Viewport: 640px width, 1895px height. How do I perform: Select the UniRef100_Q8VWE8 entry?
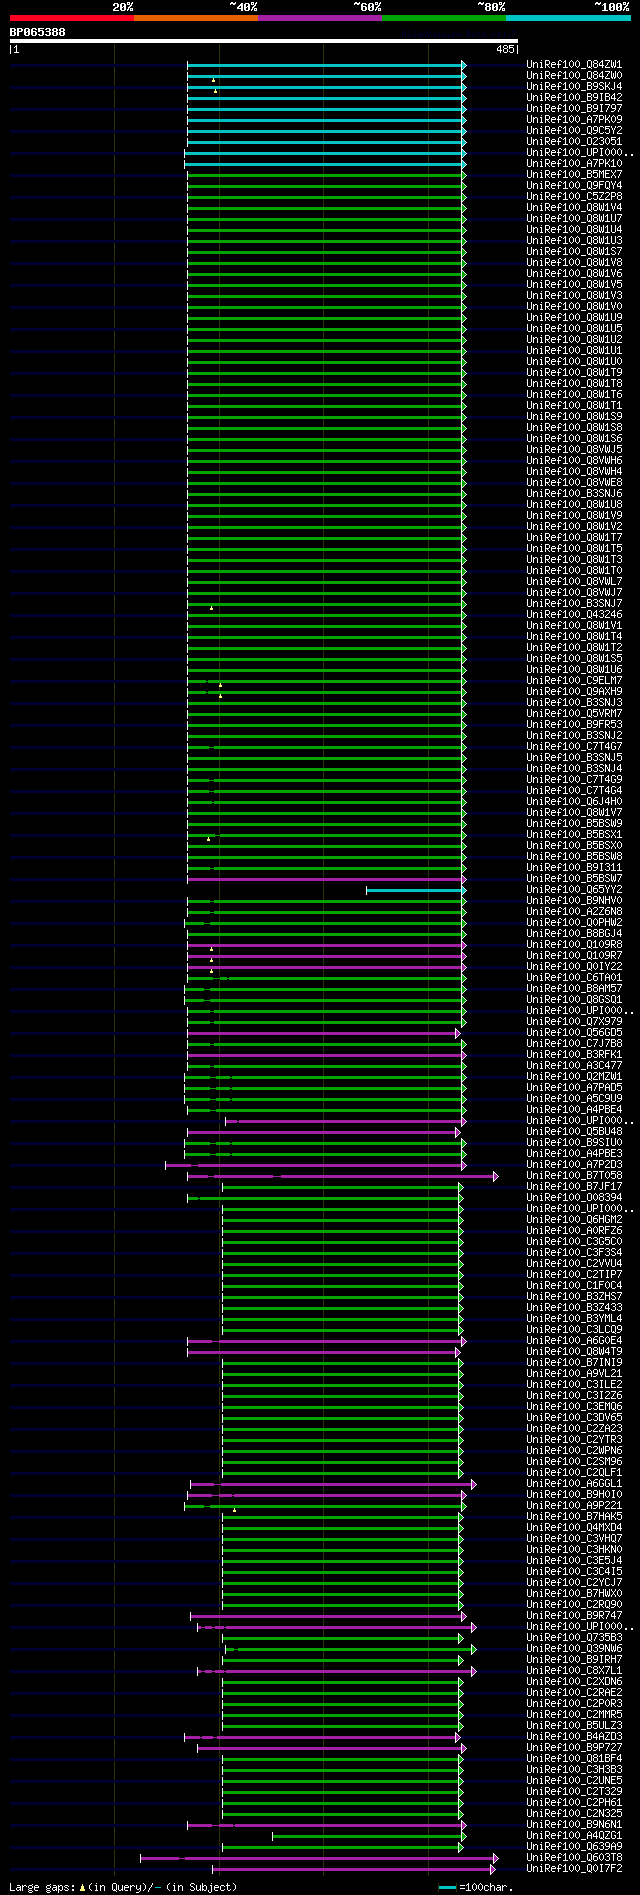tap(574, 483)
